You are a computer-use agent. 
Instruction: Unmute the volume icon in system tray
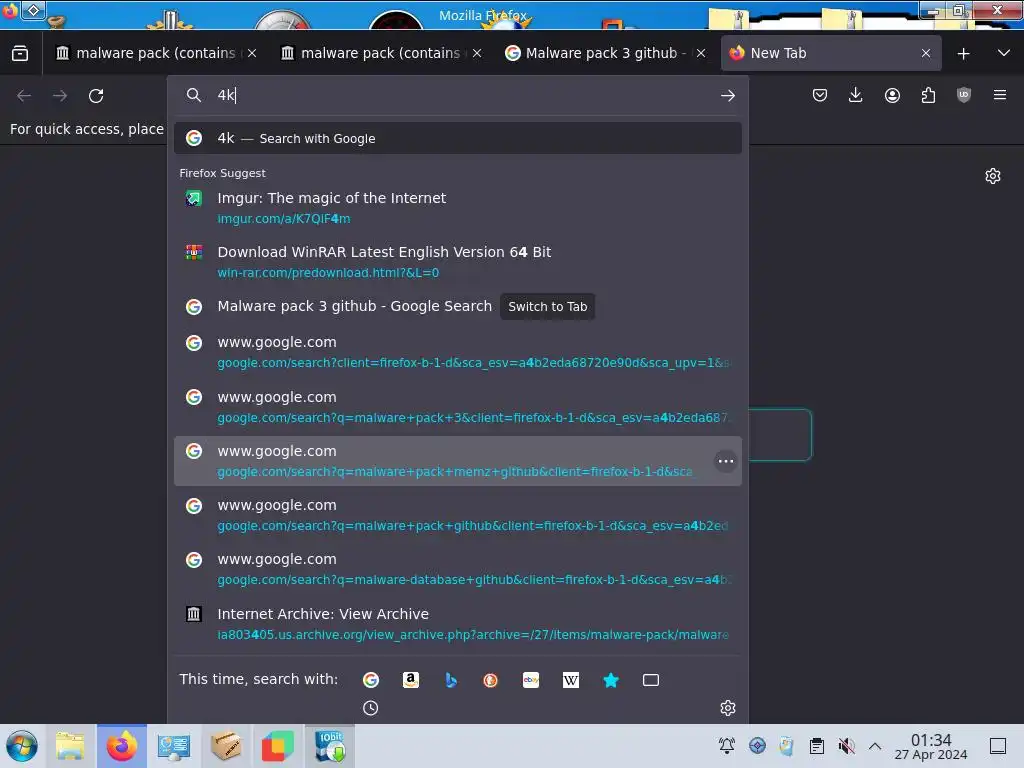click(x=846, y=745)
